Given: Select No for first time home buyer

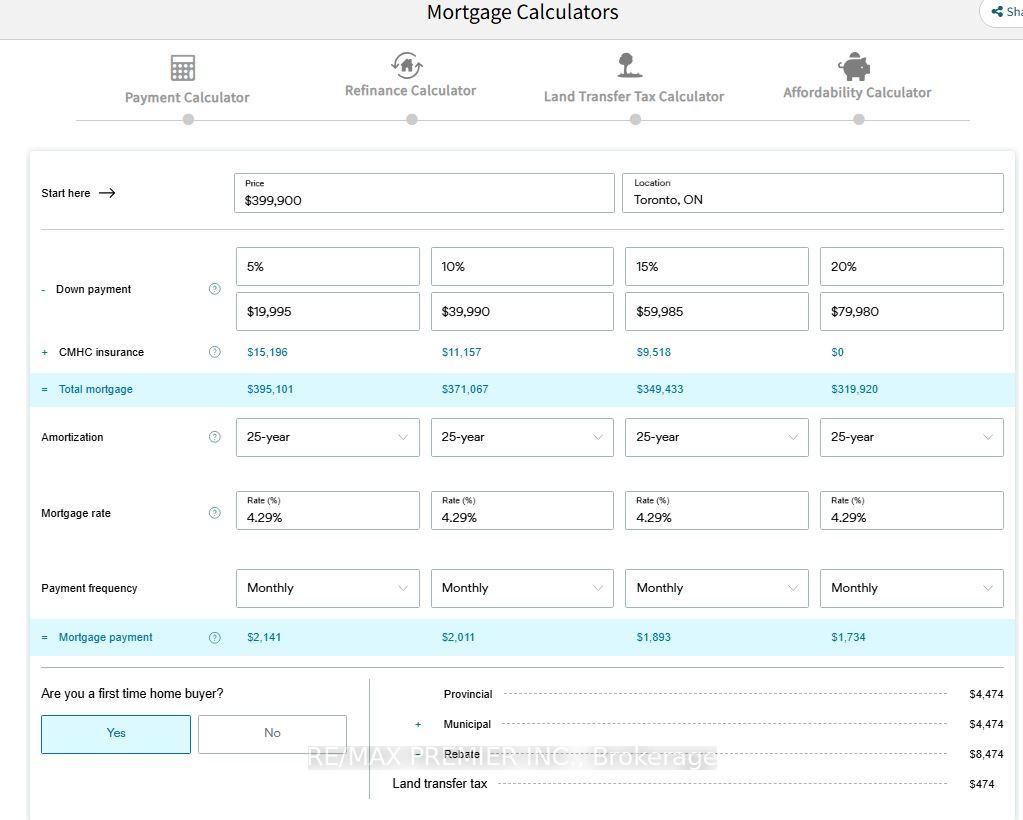Looking at the screenshot, I should (x=272, y=734).
